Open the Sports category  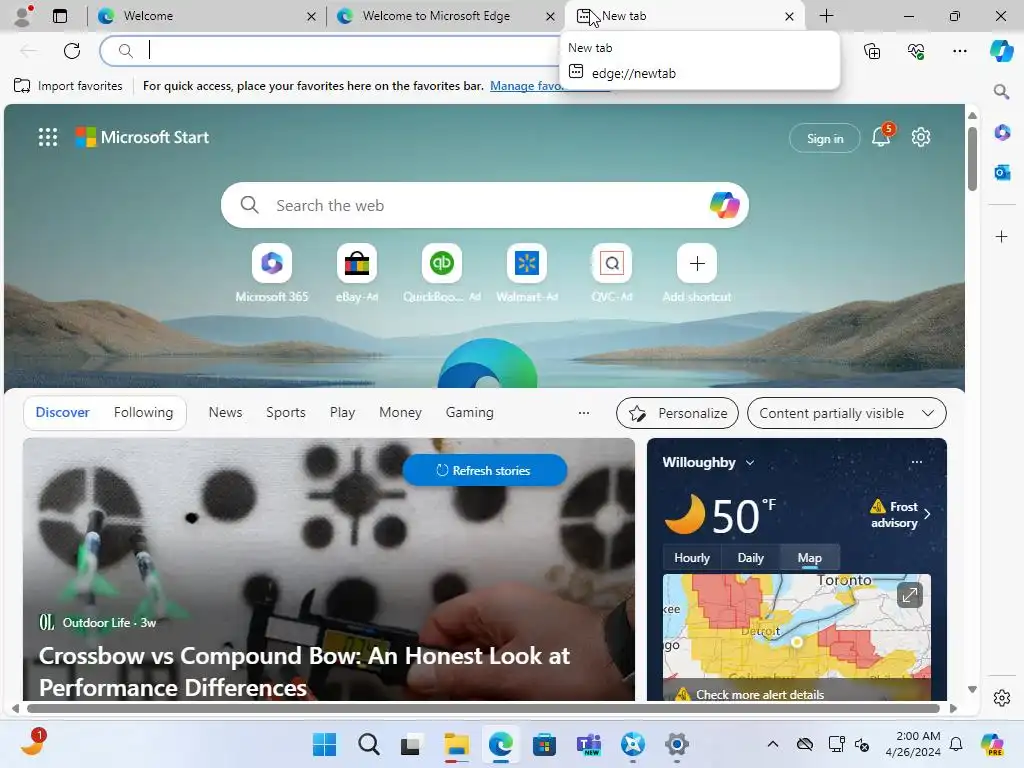click(285, 413)
